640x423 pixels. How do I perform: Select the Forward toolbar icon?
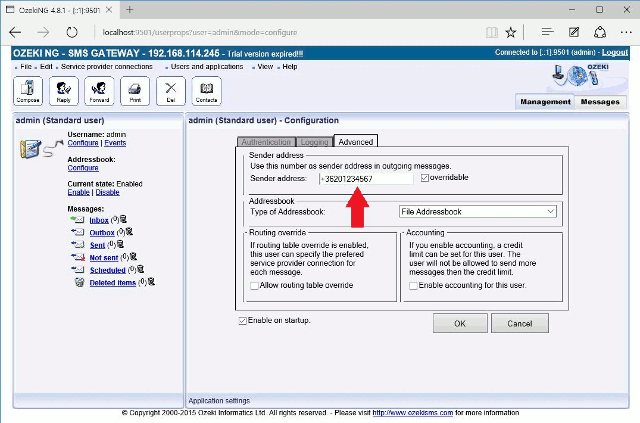tap(99, 91)
